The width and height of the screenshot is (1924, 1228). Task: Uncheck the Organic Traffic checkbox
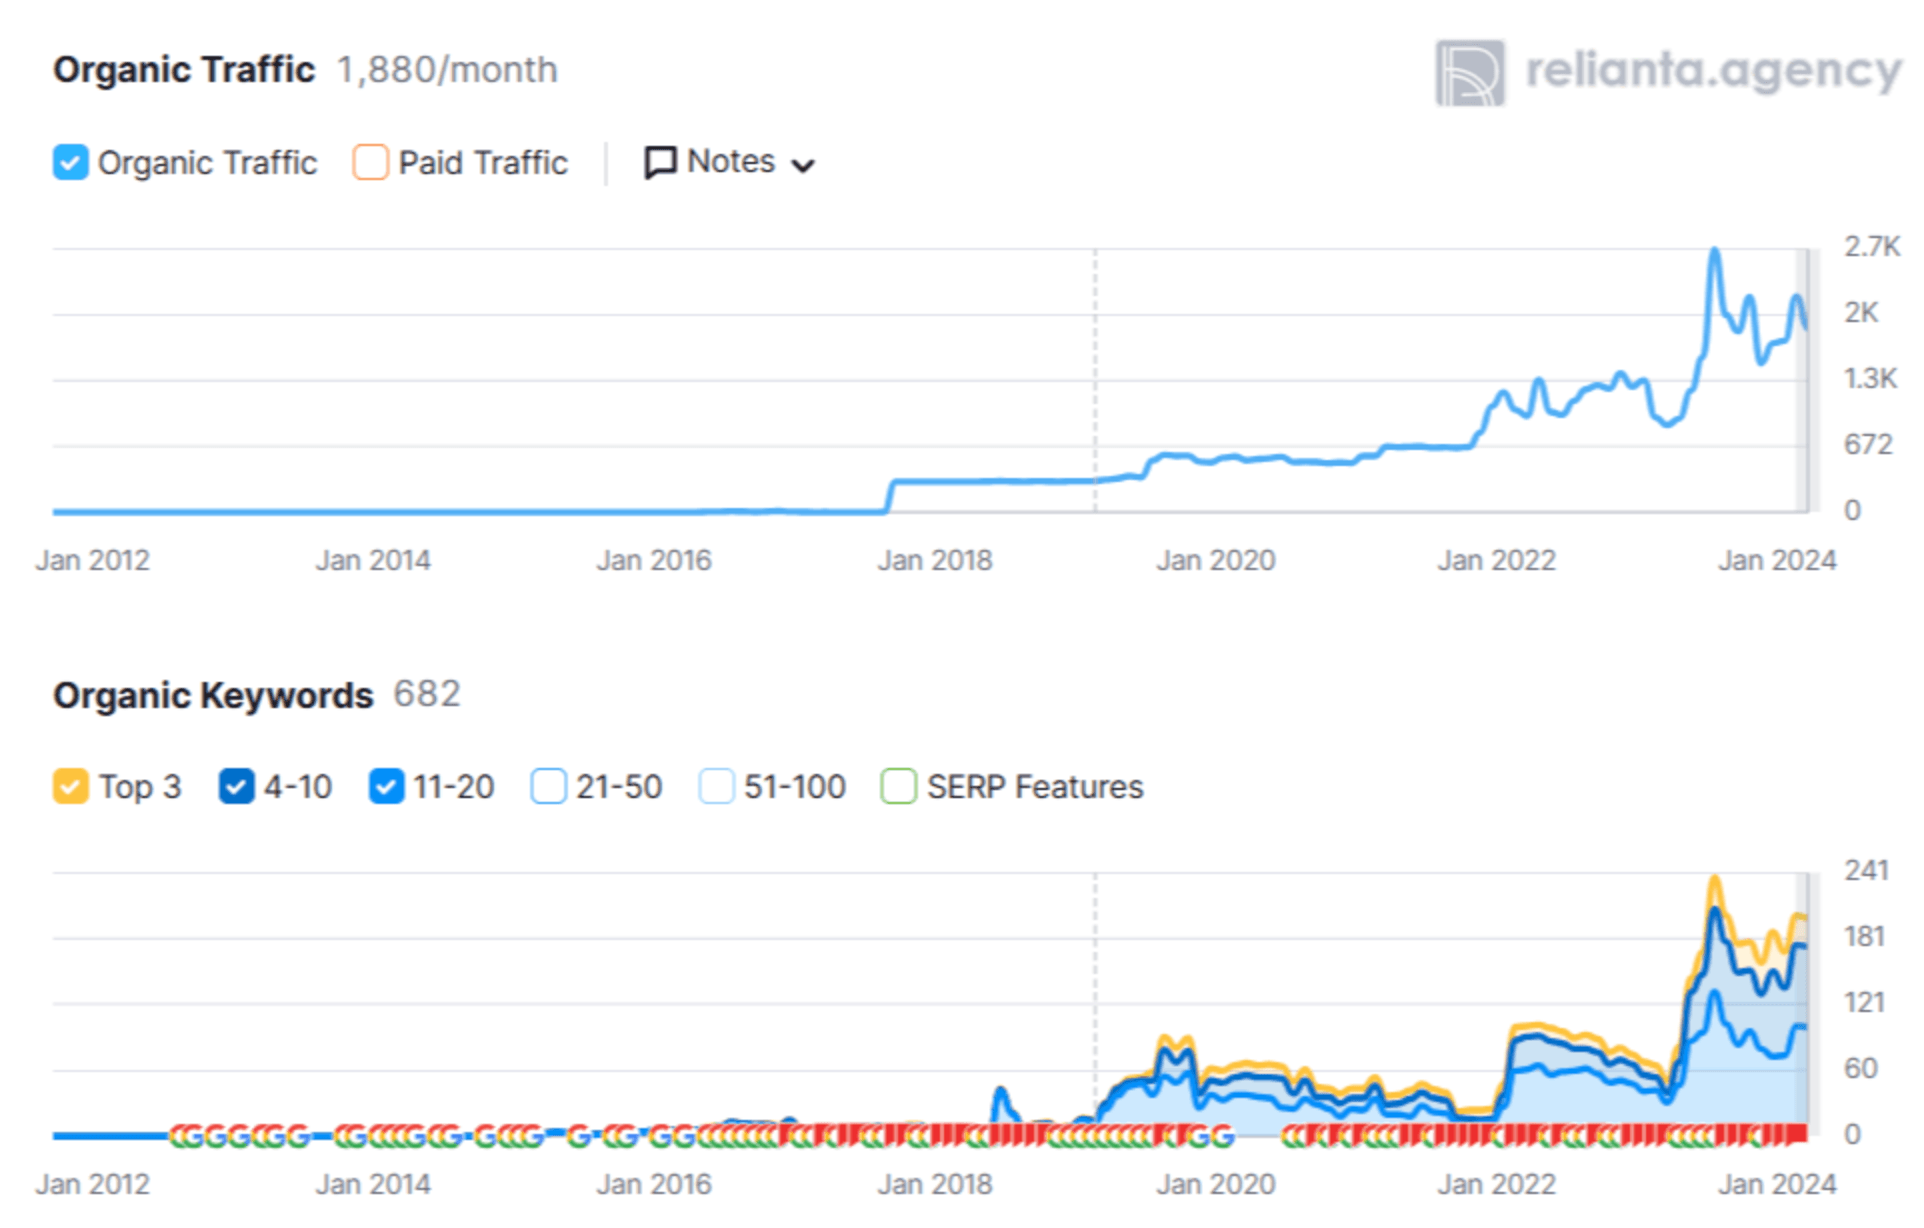[70, 162]
